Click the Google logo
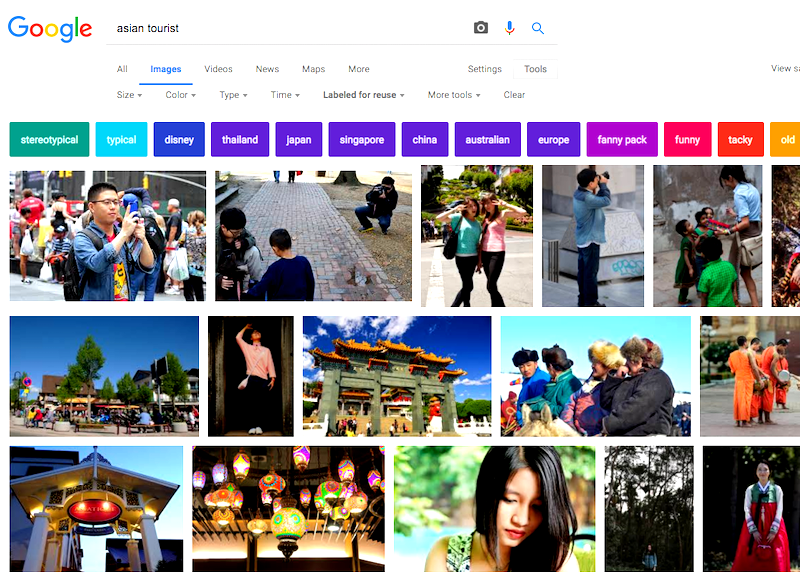The image size is (800, 573). (50, 29)
